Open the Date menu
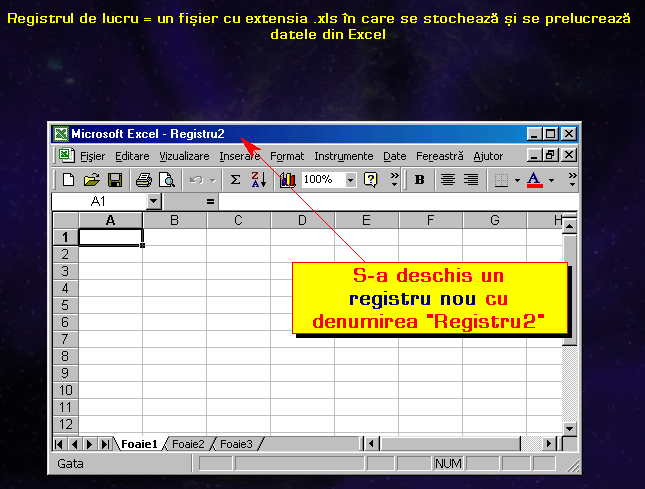The height and width of the screenshot is (489, 645). click(x=394, y=156)
